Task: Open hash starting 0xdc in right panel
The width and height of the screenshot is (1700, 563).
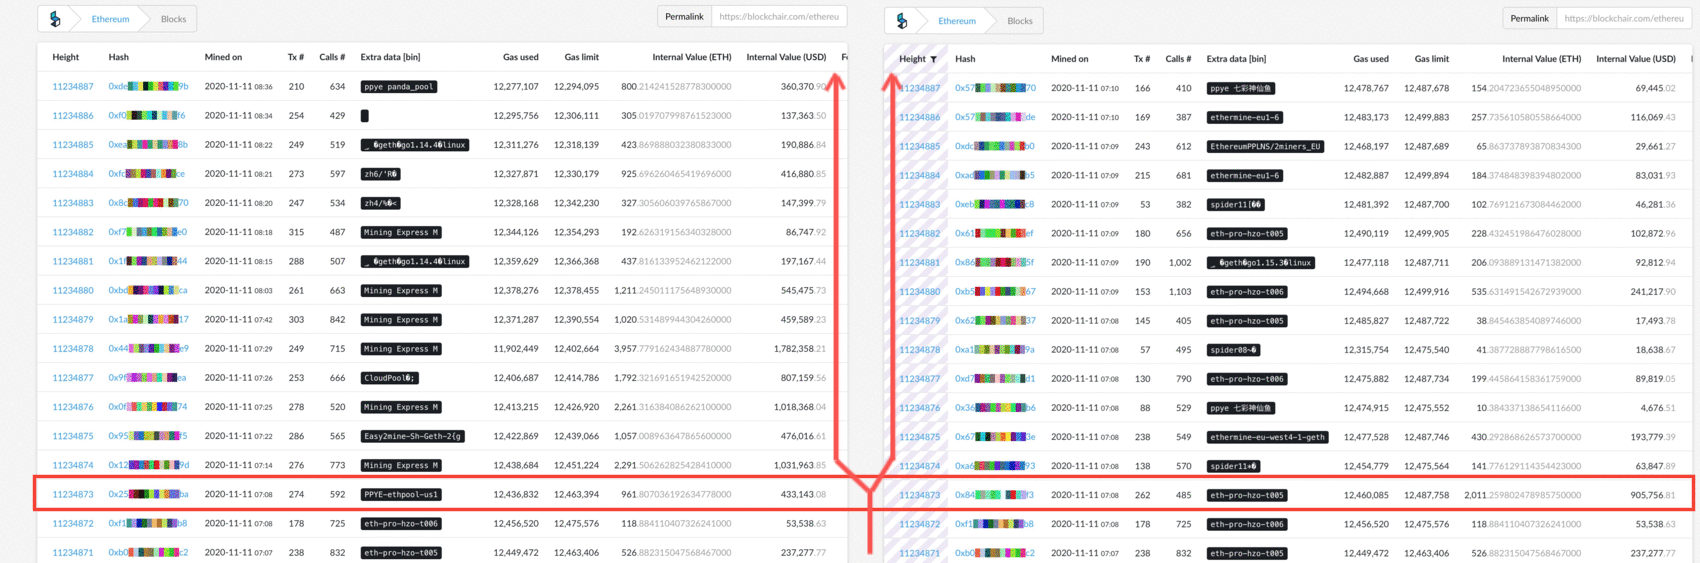Action: [x=995, y=147]
